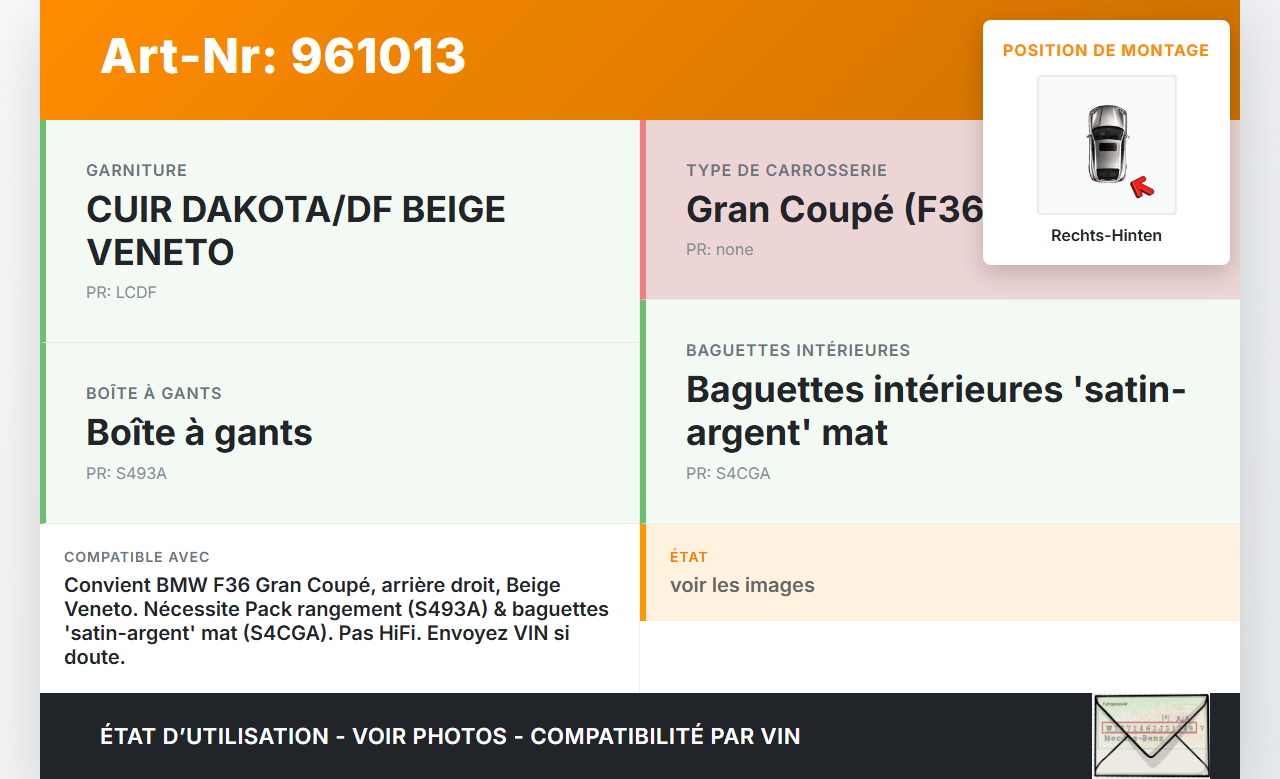The height and width of the screenshot is (779, 1280).
Task: Click the Art-Nr: 961013 heading
Action: (283, 56)
